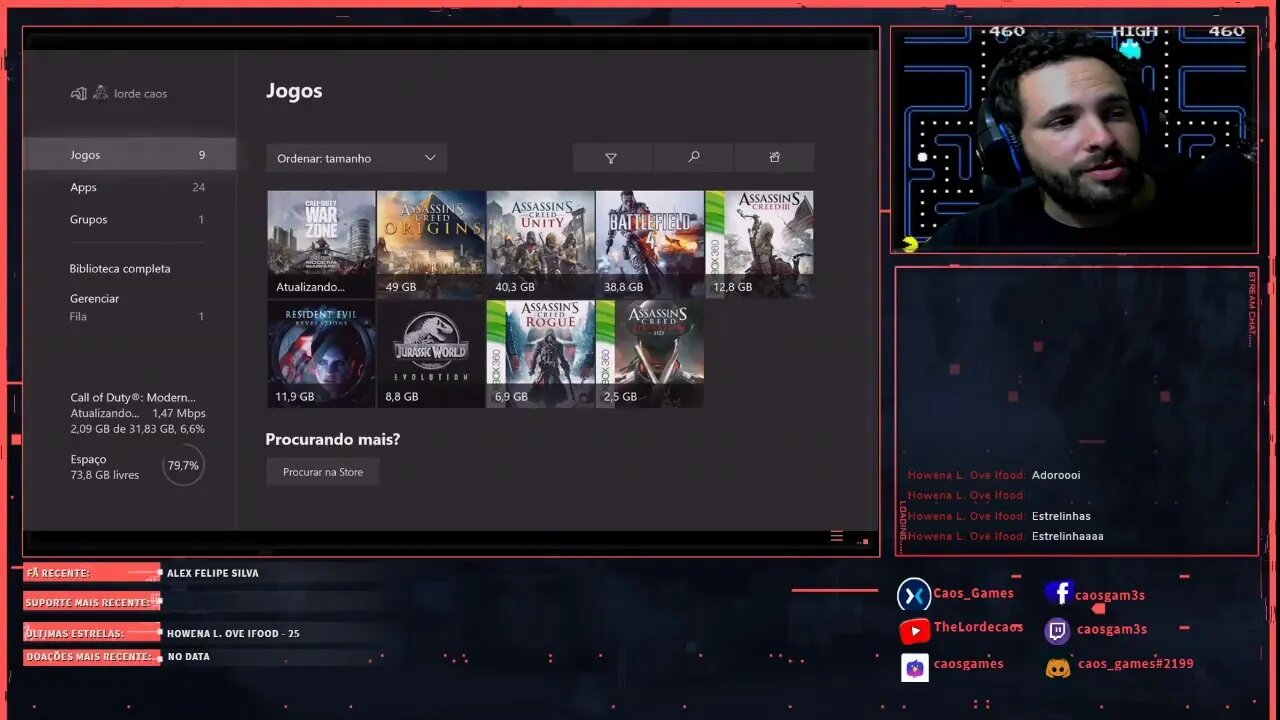The image size is (1280, 720).
Task: Click the Discord icon for caos_games#2199
Action: point(1058,667)
